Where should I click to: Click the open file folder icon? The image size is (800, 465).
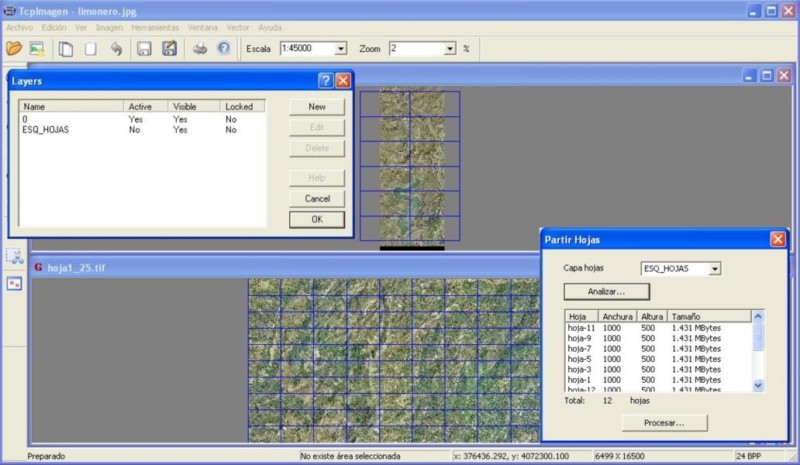tap(14, 48)
